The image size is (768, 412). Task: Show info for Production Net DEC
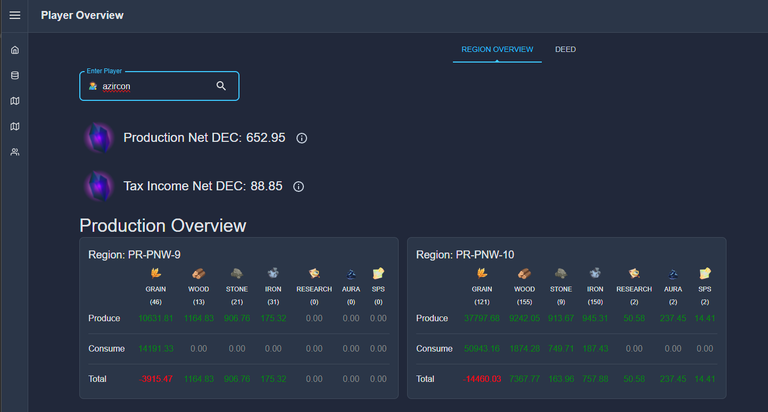302,138
